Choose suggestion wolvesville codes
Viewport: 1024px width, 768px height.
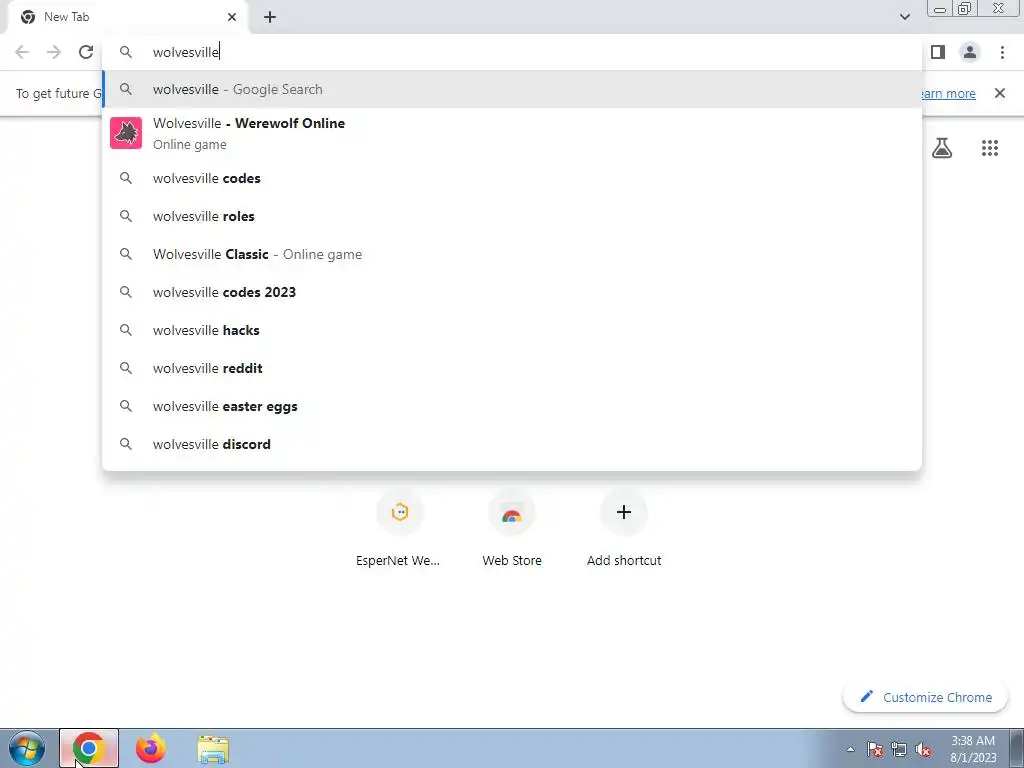(x=512, y=178)
